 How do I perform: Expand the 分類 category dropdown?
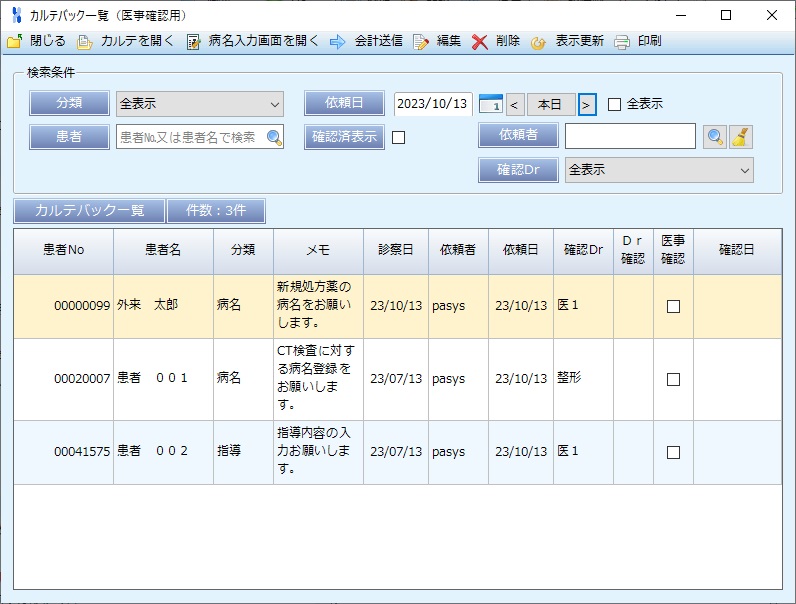(275, 104)
